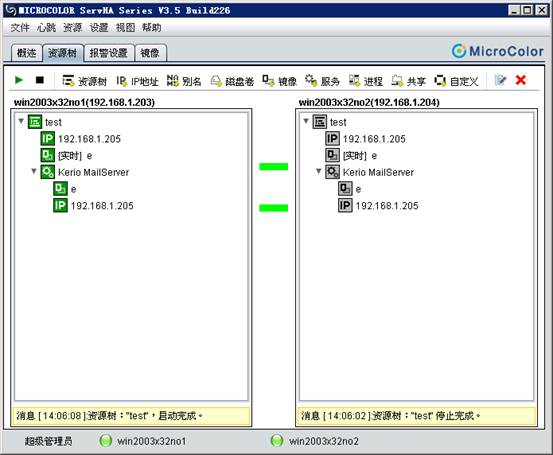Click the edit pencil toolbar icon
Screen dimensions: 553x455
(500, 80)
